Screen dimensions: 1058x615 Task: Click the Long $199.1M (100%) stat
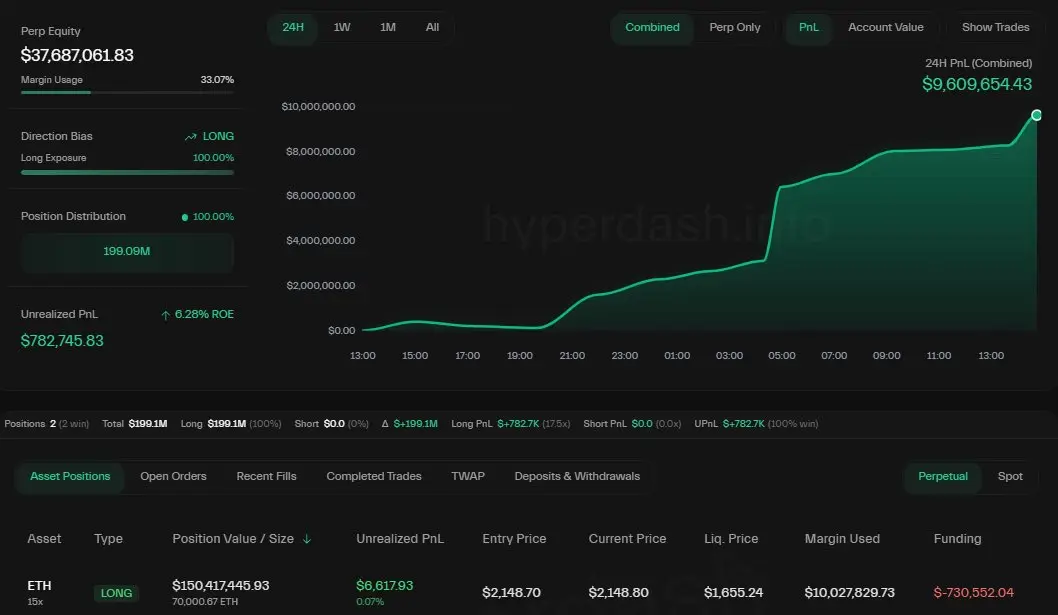click(x=231, y=424)
